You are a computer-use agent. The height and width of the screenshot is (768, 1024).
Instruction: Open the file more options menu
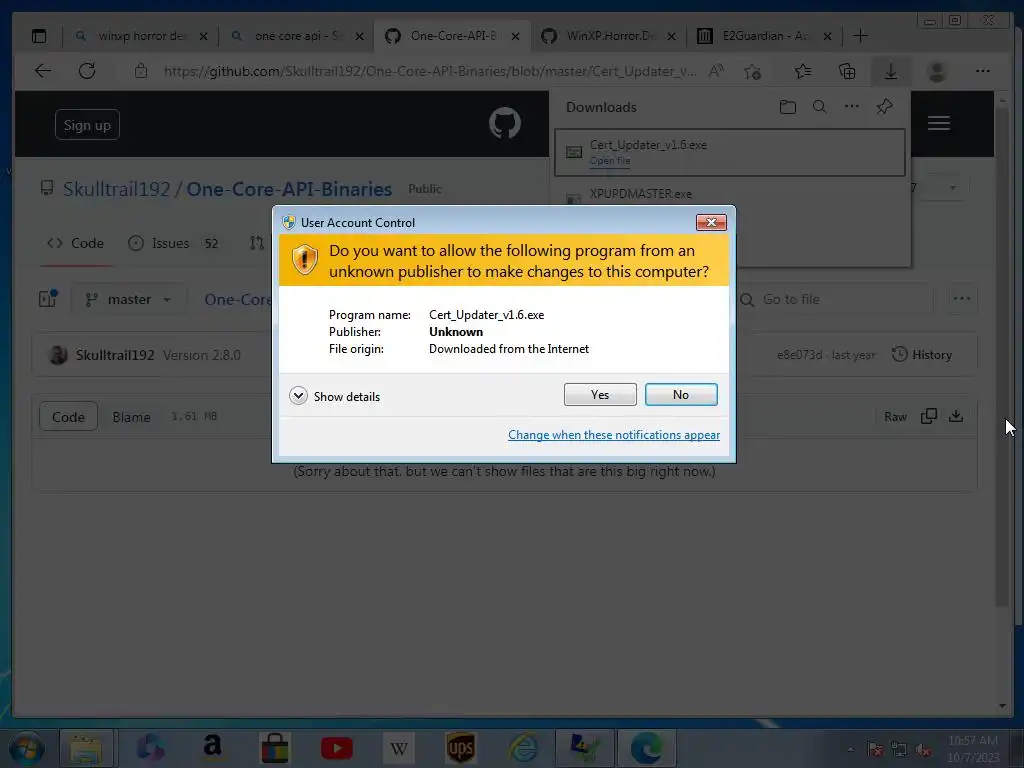tap(961, 299)
